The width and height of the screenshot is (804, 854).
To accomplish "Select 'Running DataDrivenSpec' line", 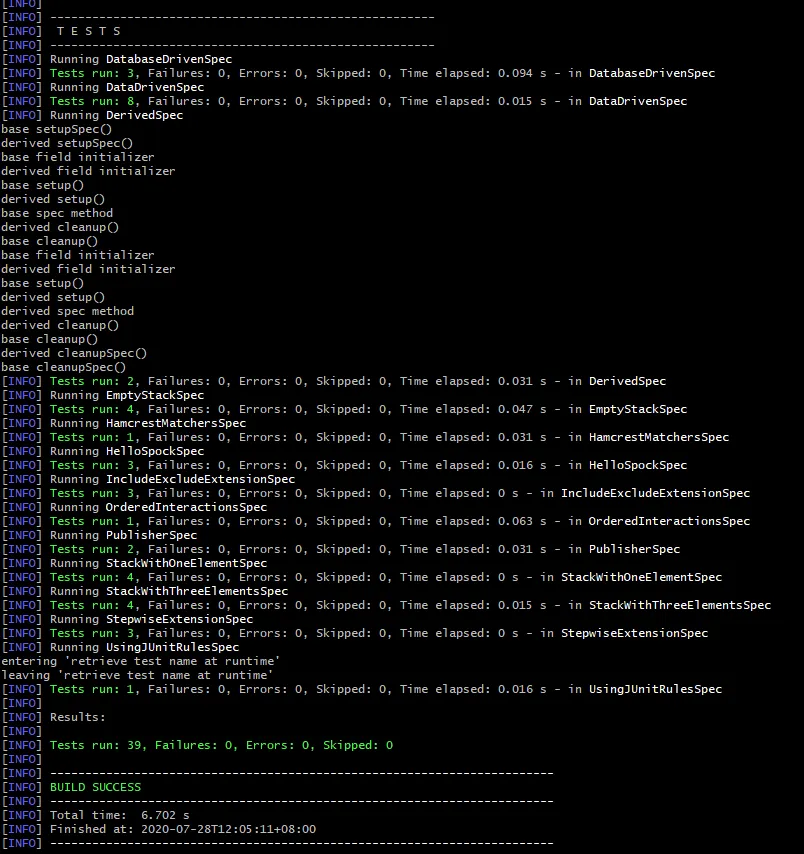I will pyautogui.click(x=103, y=87).
